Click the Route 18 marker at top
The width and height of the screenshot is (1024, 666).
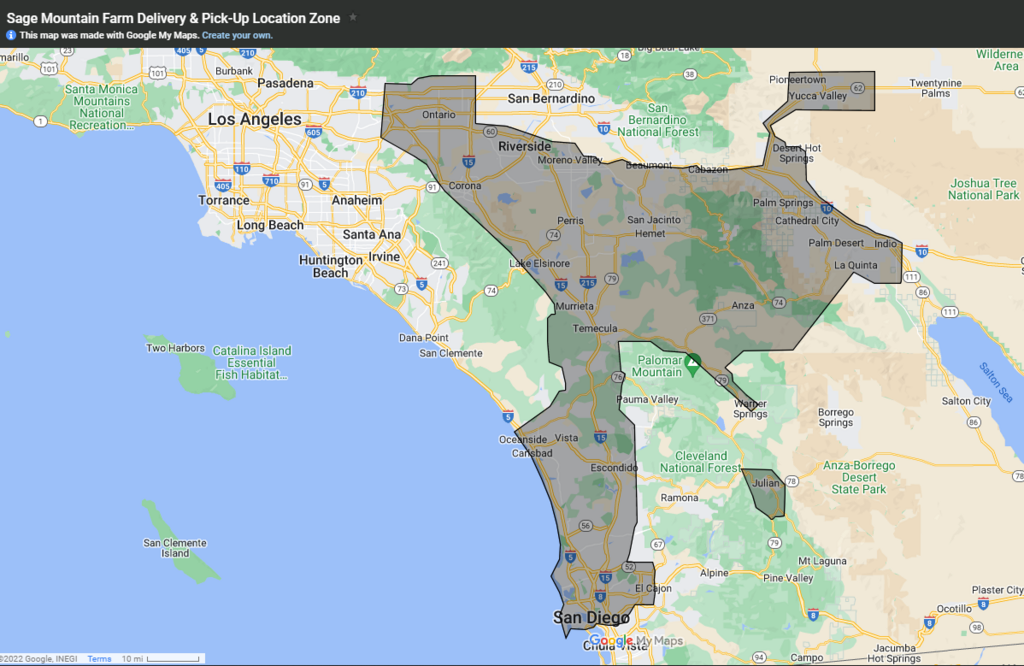point(625,56)
